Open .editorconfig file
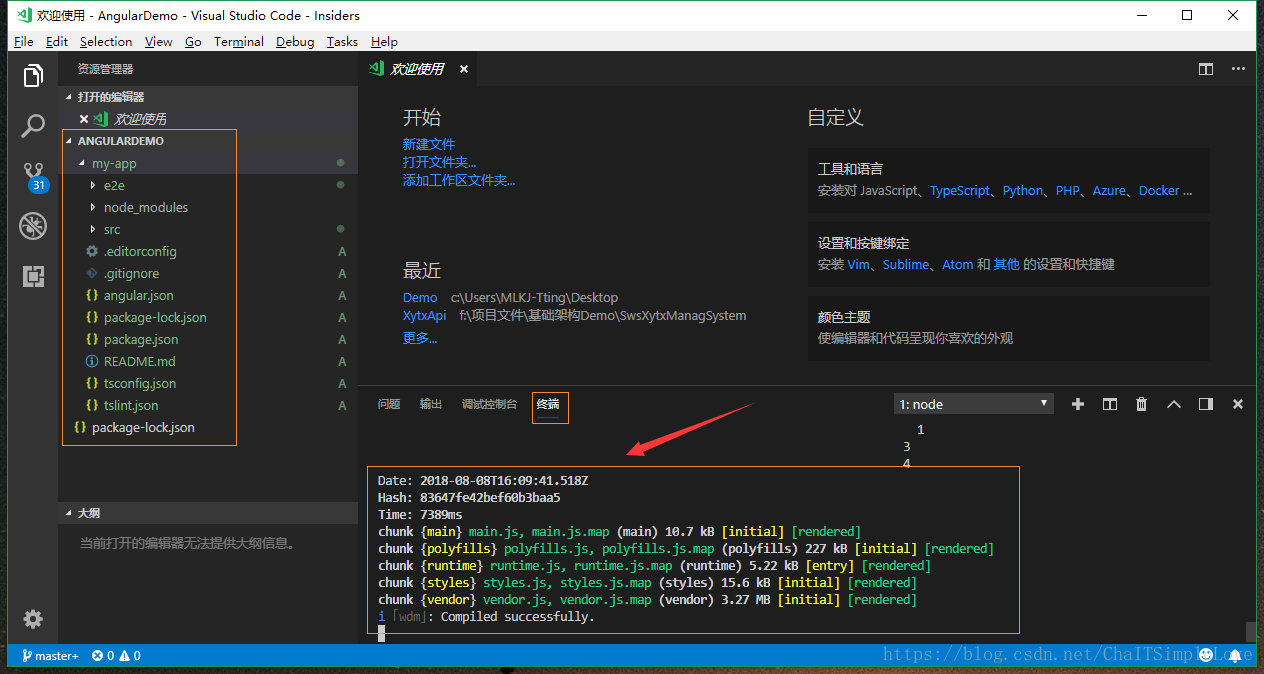The height and width of the screenshot is (674, 1264). (208, 251)
